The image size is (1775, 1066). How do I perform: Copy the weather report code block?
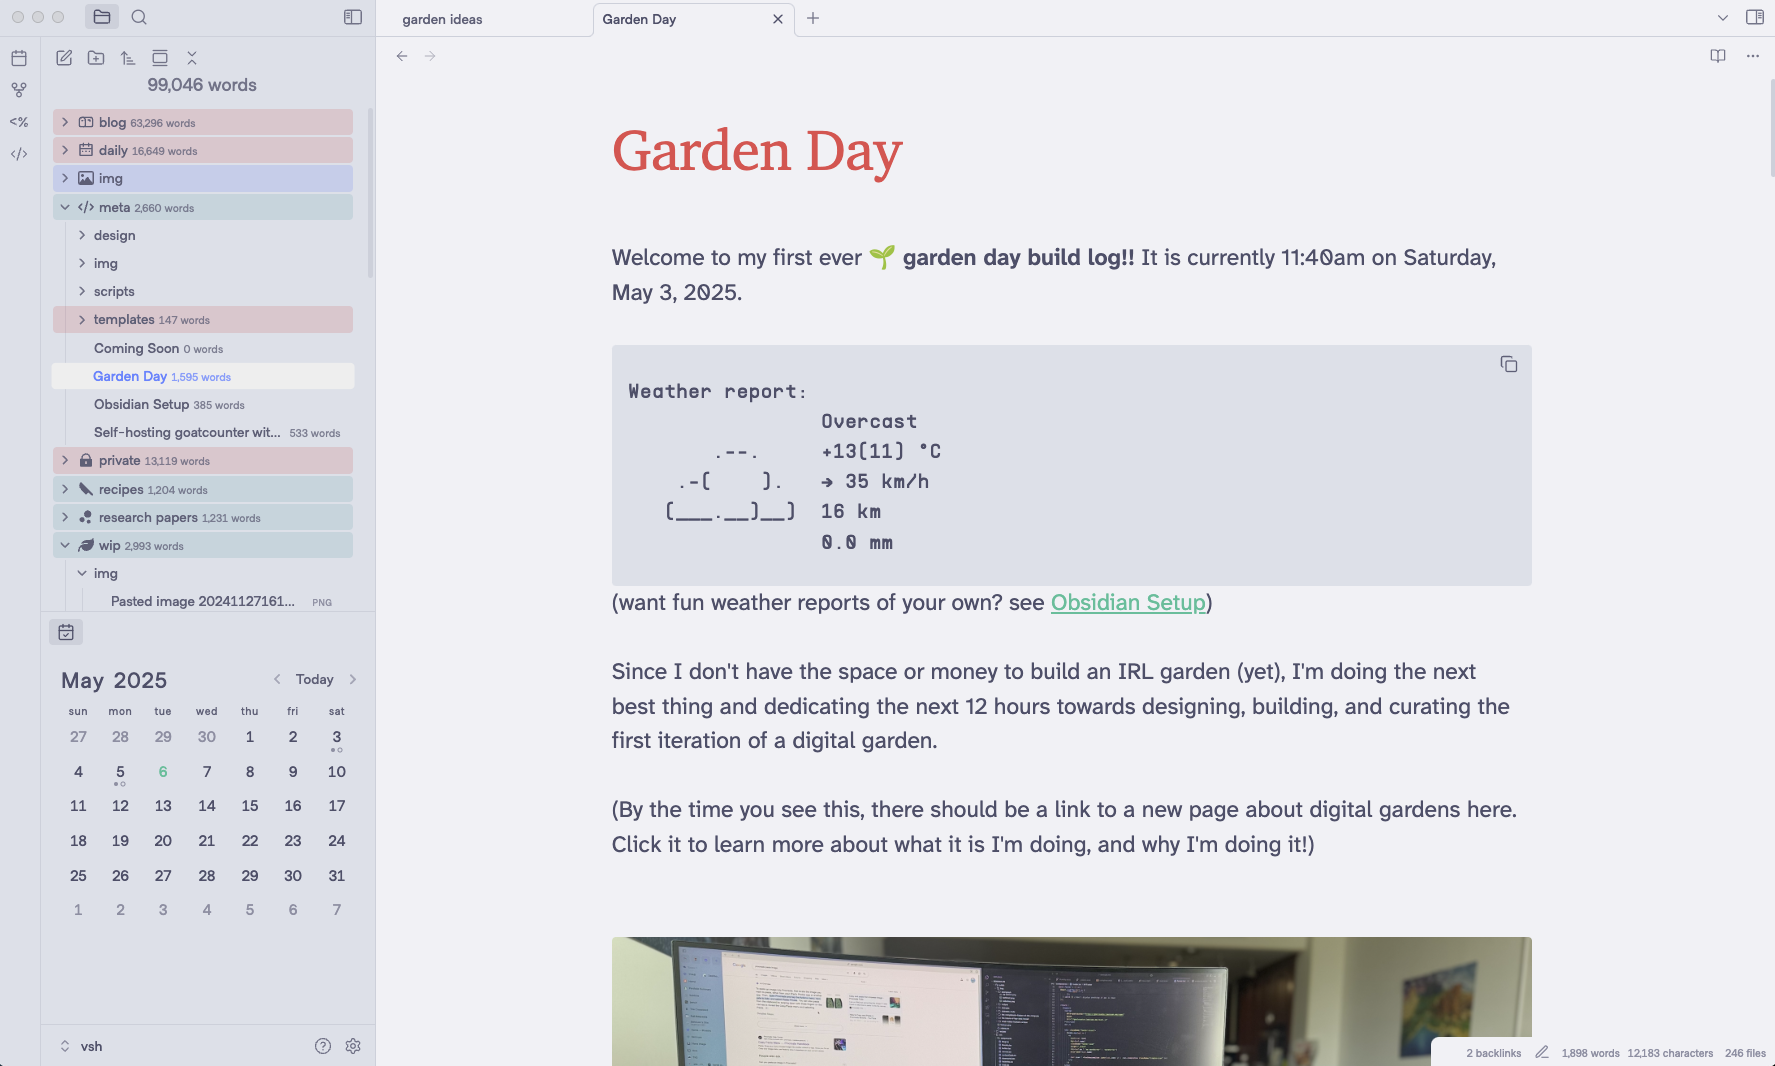[x=1509, y=364]
